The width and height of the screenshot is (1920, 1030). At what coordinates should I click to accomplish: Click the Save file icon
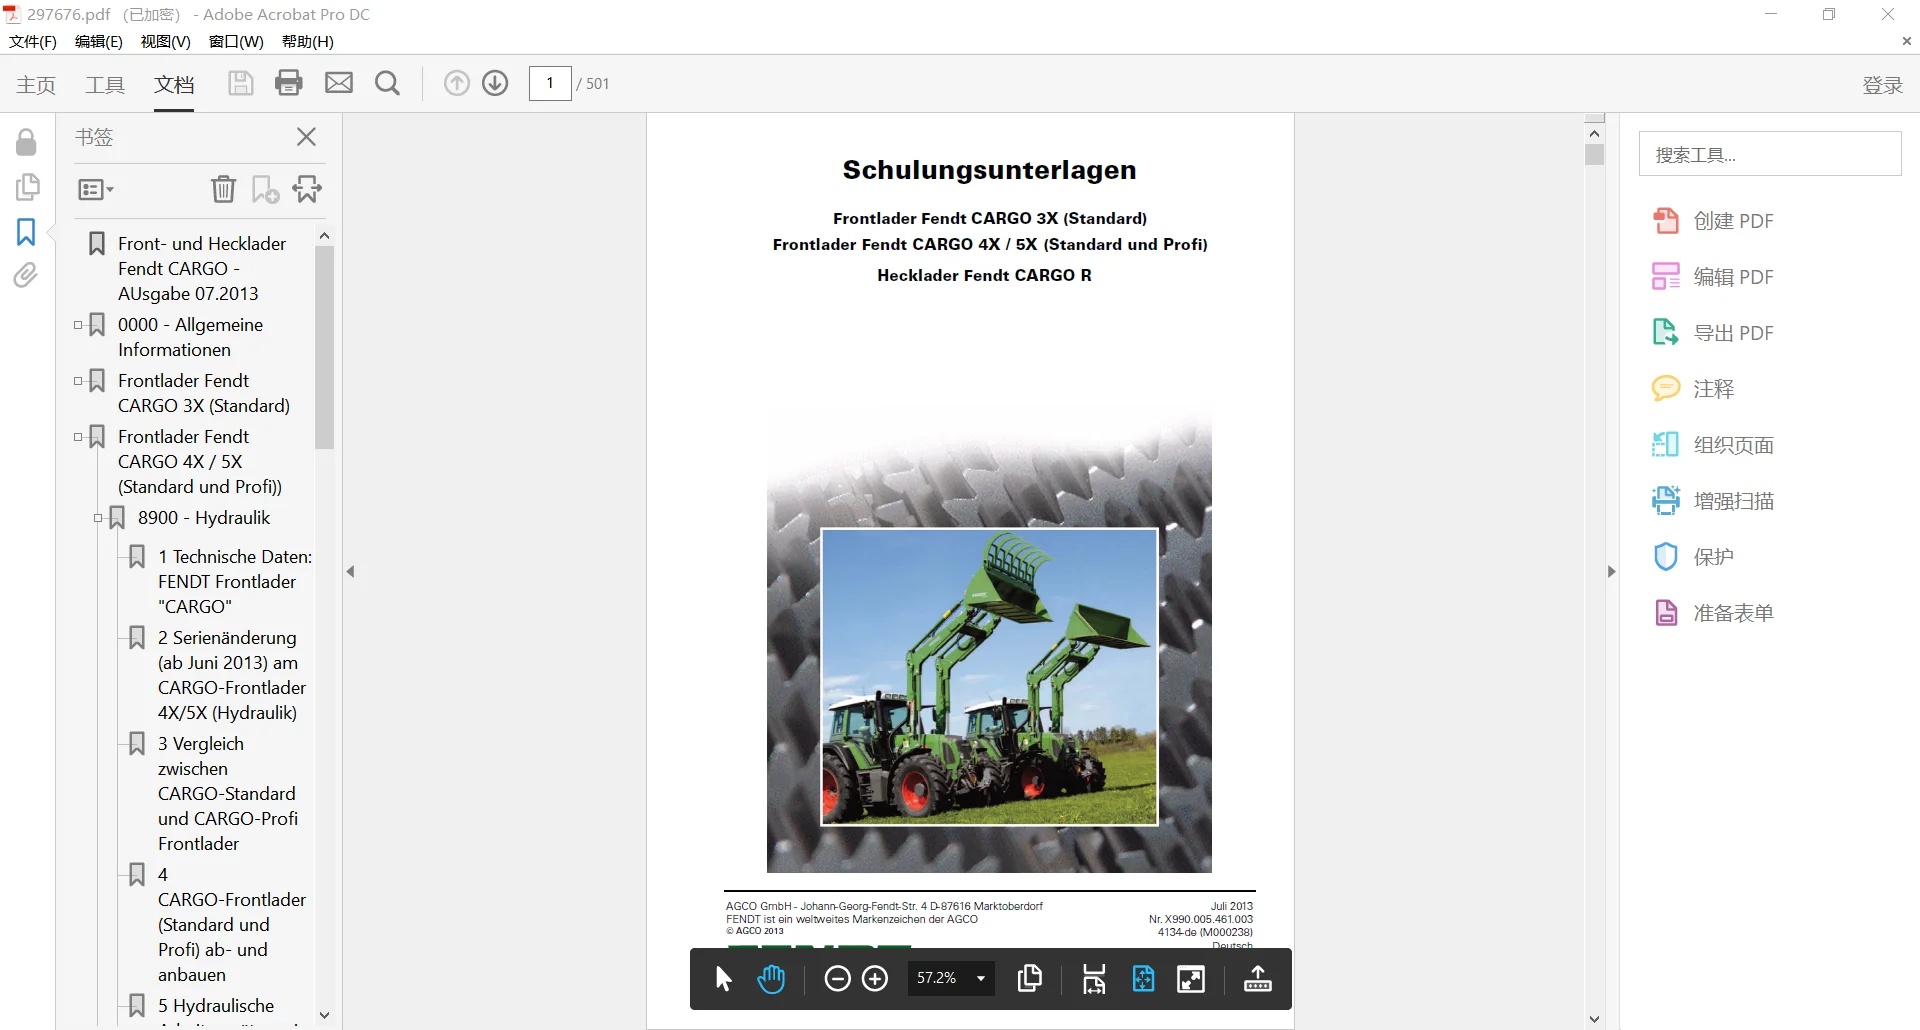click(240, 83)
